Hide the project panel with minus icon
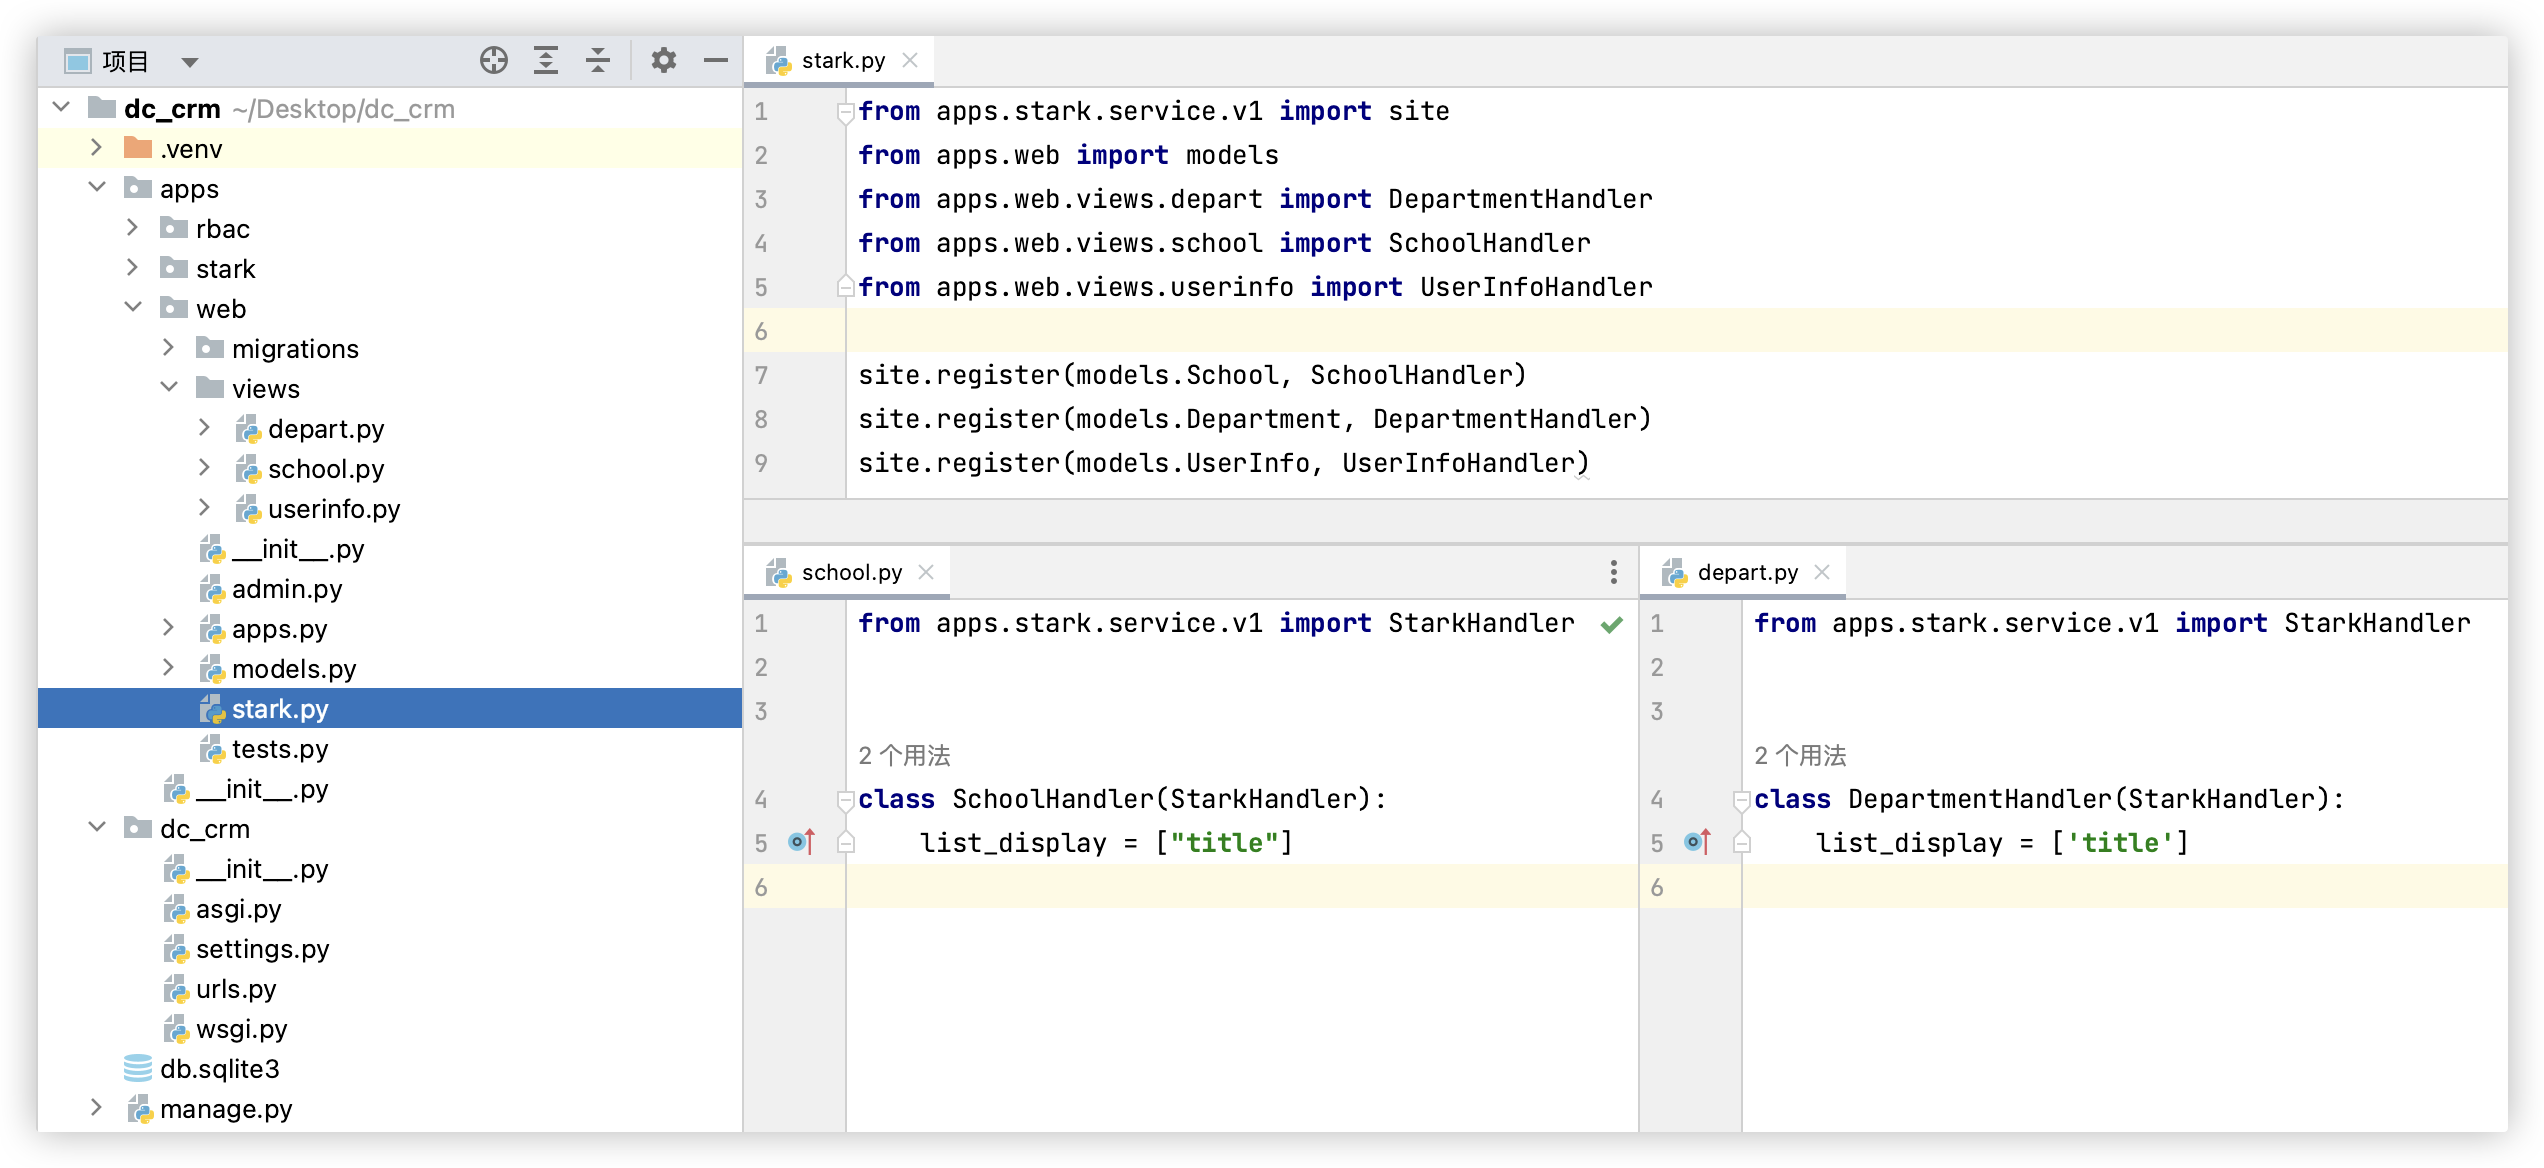Screen dimensions: 2544x1168 pos(716,61)
